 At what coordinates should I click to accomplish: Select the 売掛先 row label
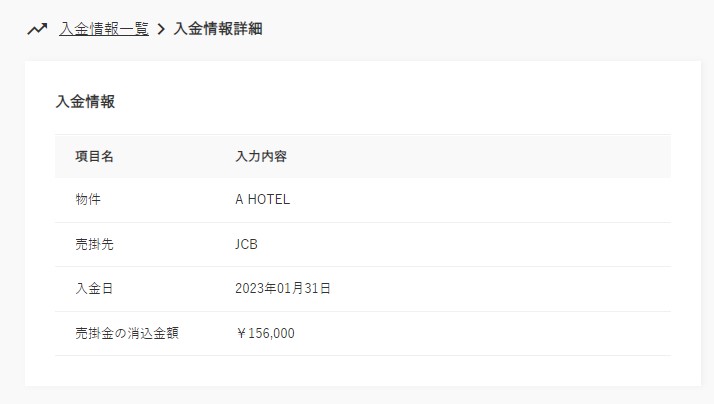[95, 244]
